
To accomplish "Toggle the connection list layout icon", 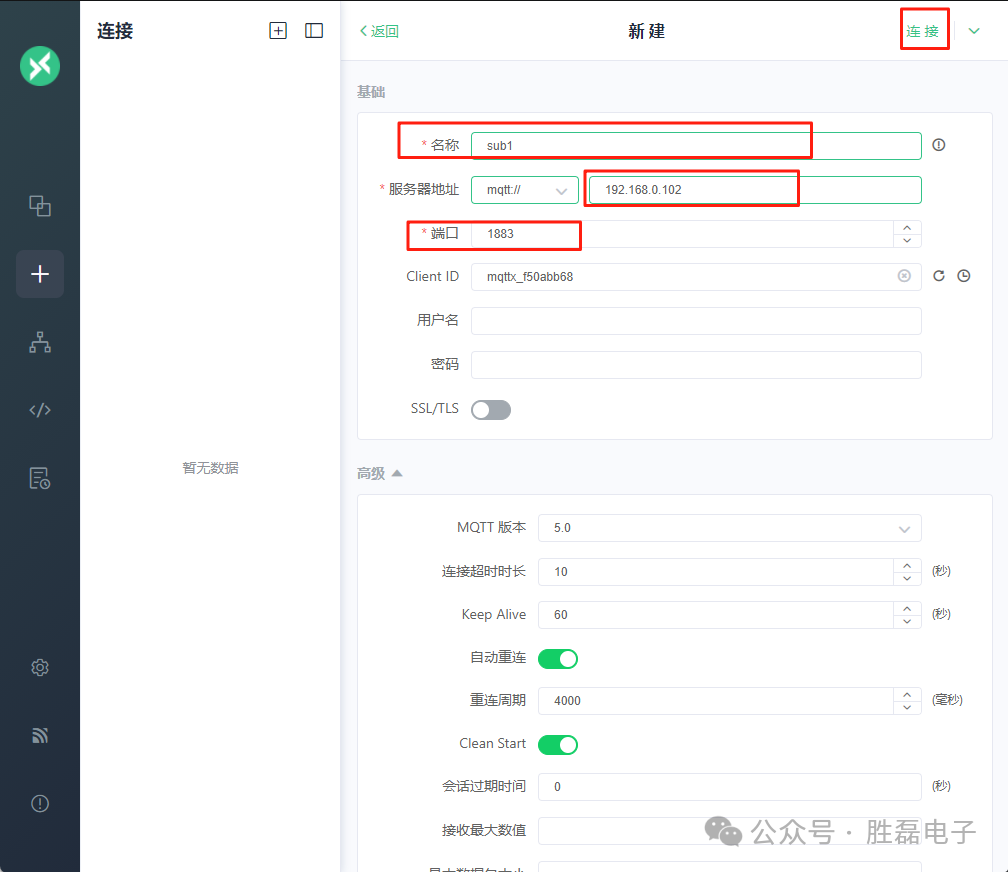I will (x=314, y=30).
